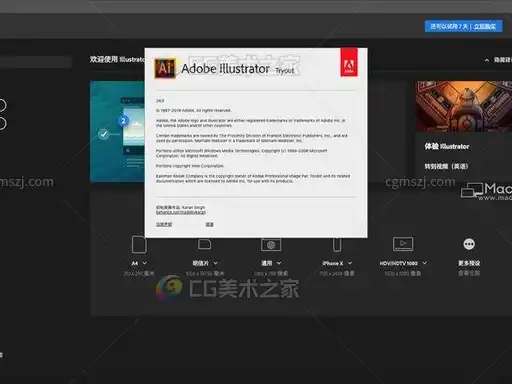The image size is (512, 384).
Task: Click the 体验 Illustrator card title
Action: 447,146
